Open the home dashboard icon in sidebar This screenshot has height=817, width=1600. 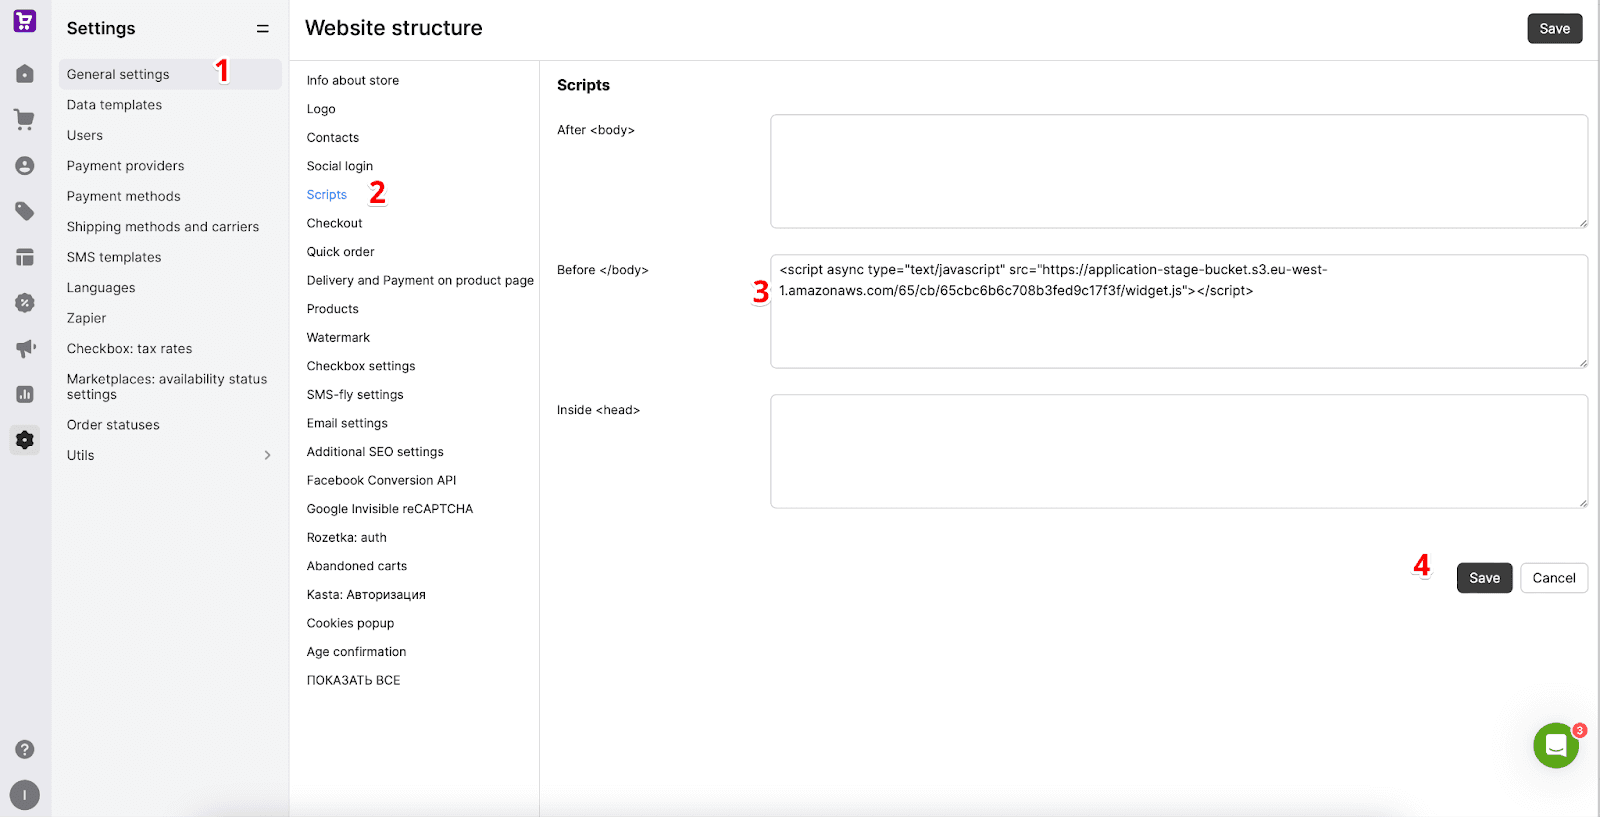25,74
